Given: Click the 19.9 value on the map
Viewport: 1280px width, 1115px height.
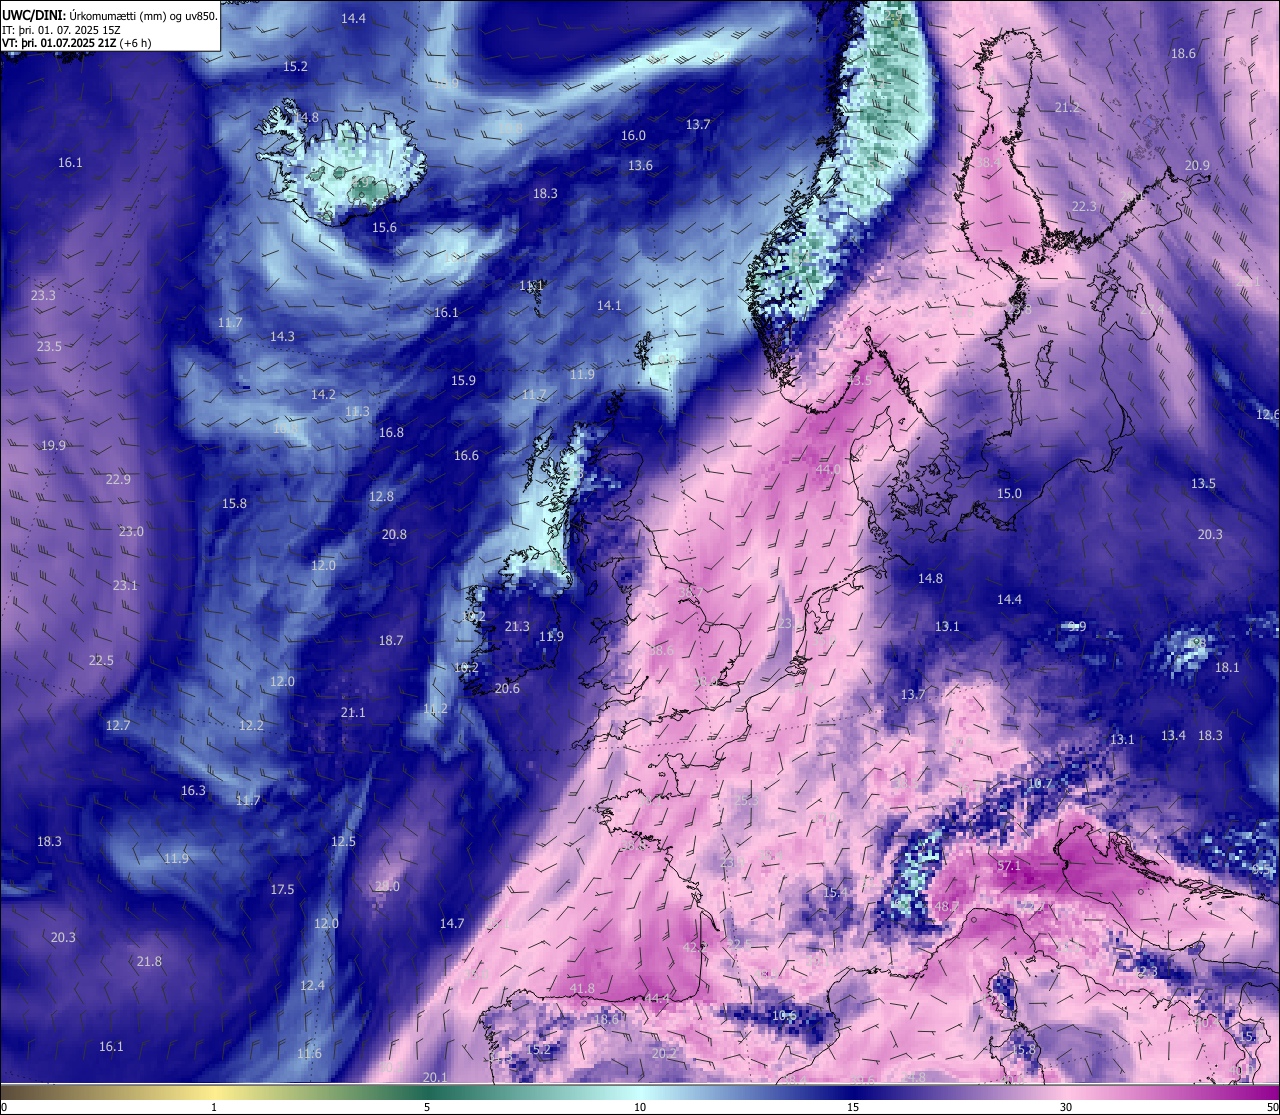Looking at the screenshot, I should [53, 445].
